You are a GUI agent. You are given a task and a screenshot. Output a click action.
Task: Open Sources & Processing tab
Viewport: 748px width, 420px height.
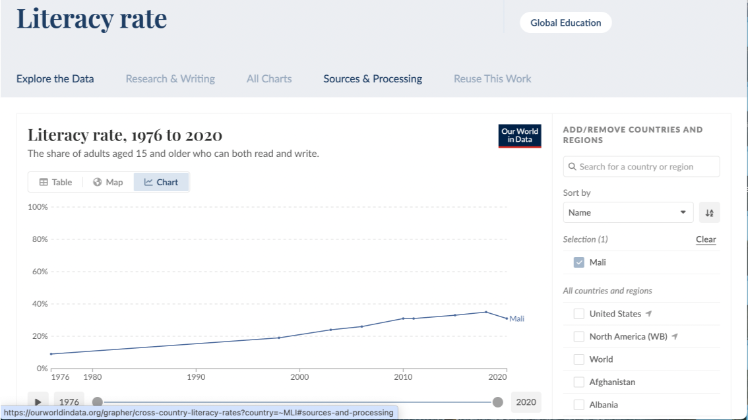pyautogui.click(x=372, y=79)
